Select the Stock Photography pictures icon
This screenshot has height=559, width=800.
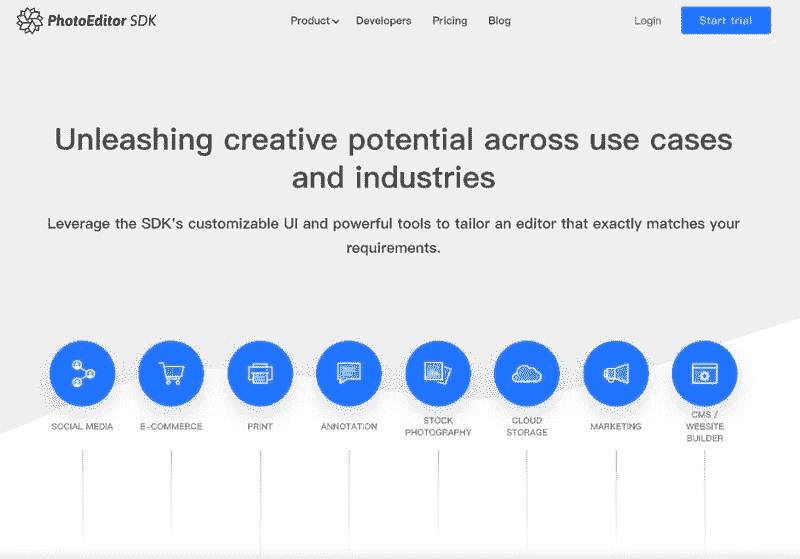tap(438, 374)
